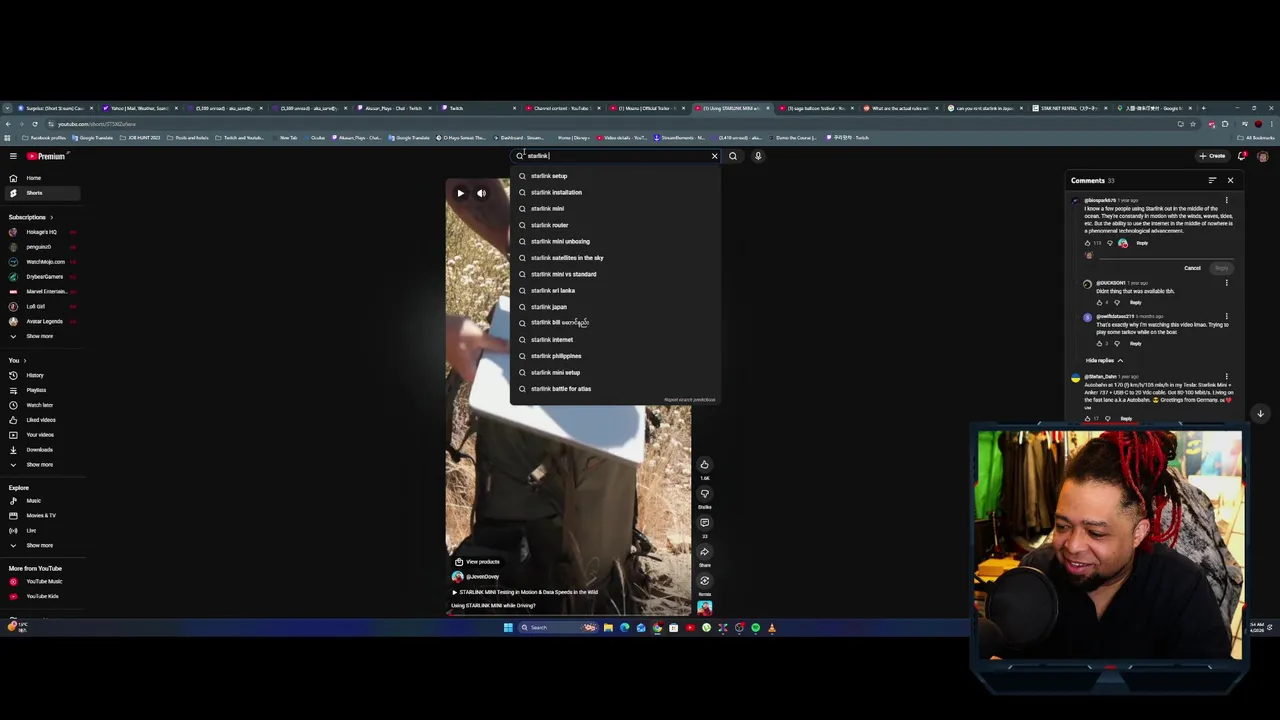The image size is (1280, 720).
Task: Click the Create button
Action: 1213,156
